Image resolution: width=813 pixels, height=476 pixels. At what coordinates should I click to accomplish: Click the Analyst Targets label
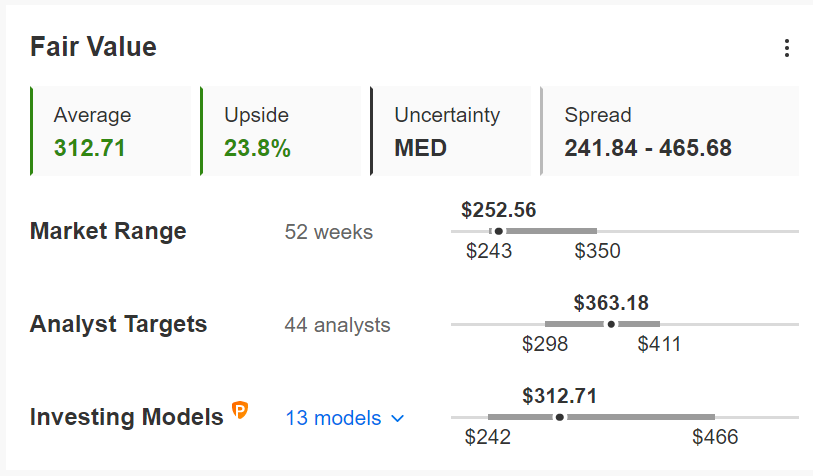(x=118, y=324)
